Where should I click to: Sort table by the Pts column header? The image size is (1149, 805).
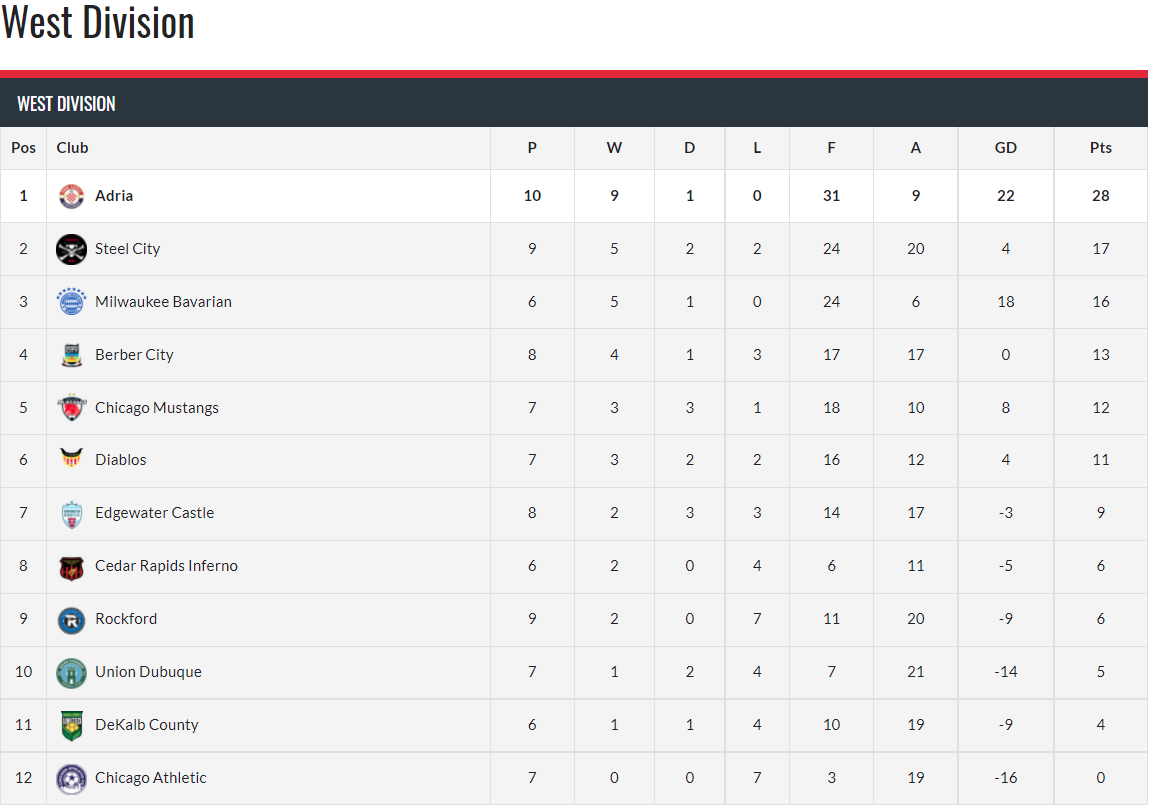pyautogui.click(x=1100, y=148)
